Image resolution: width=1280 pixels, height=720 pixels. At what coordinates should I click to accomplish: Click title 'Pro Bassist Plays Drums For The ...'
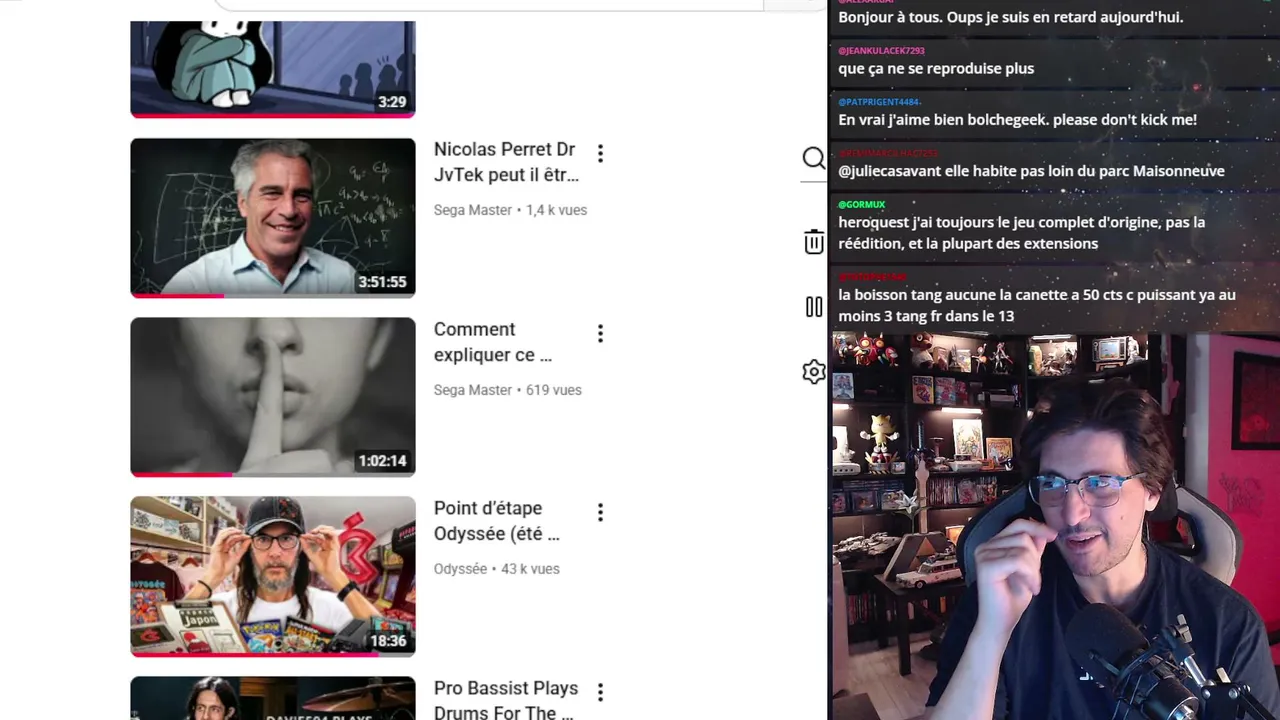(x=506, y=700)
